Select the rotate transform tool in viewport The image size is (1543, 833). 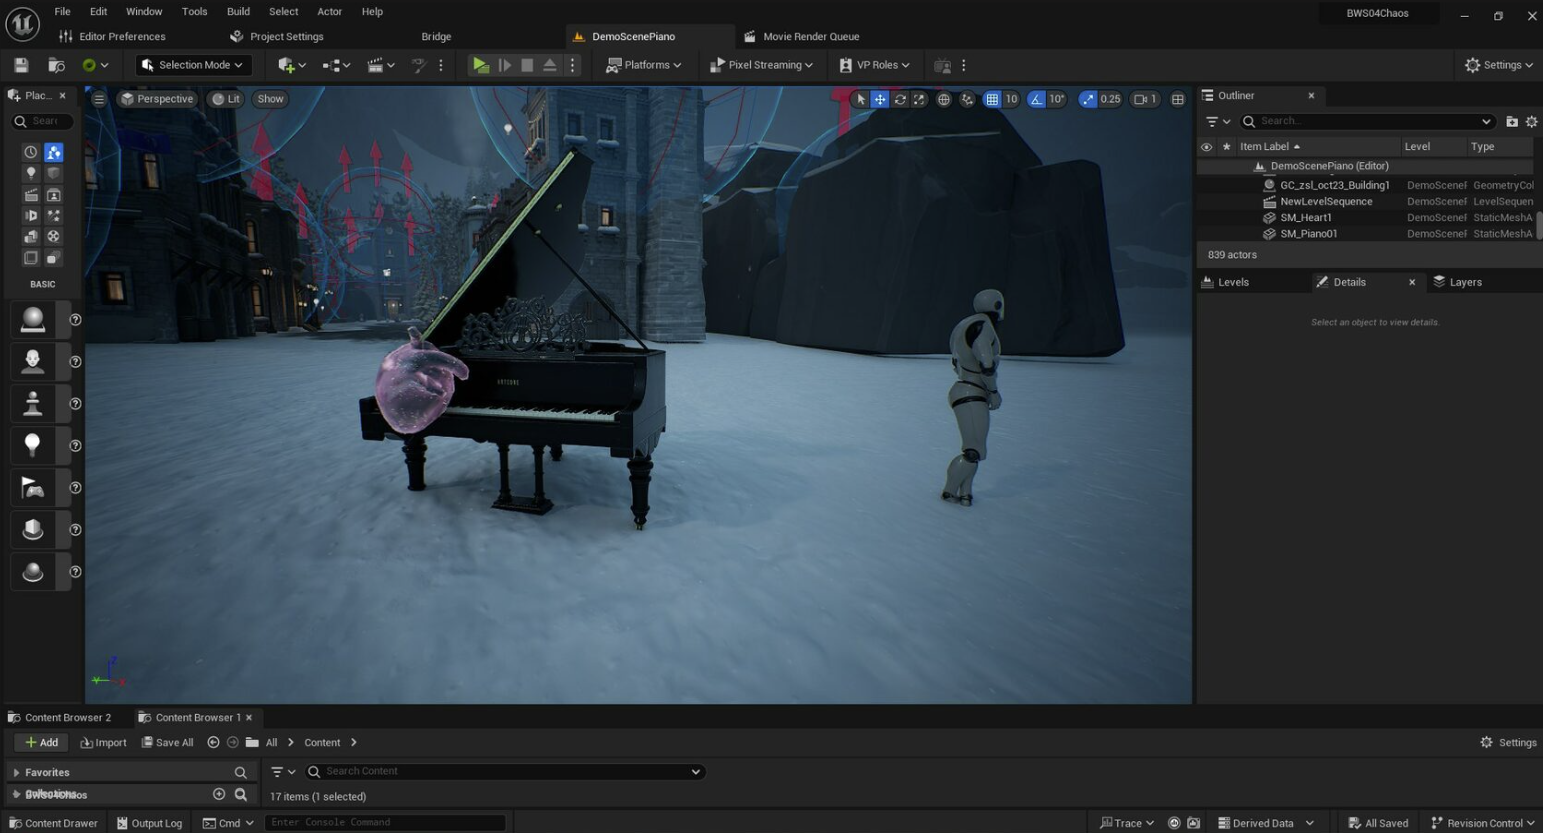[900, 99]
